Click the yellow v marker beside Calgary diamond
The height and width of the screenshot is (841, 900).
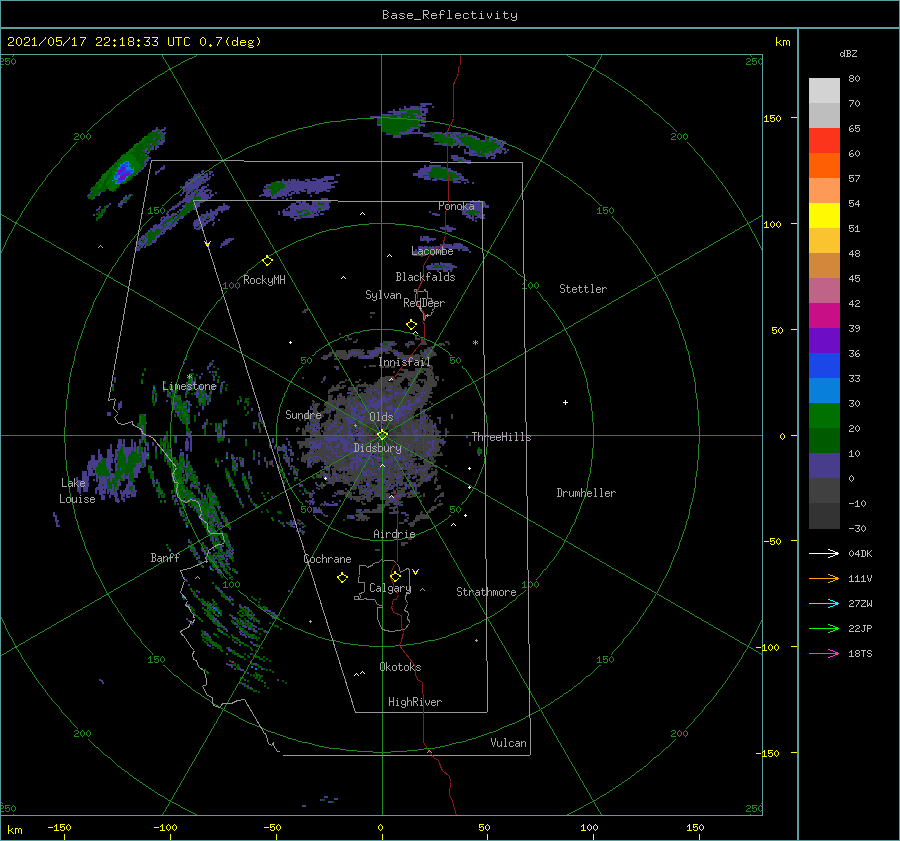(415, 572)
